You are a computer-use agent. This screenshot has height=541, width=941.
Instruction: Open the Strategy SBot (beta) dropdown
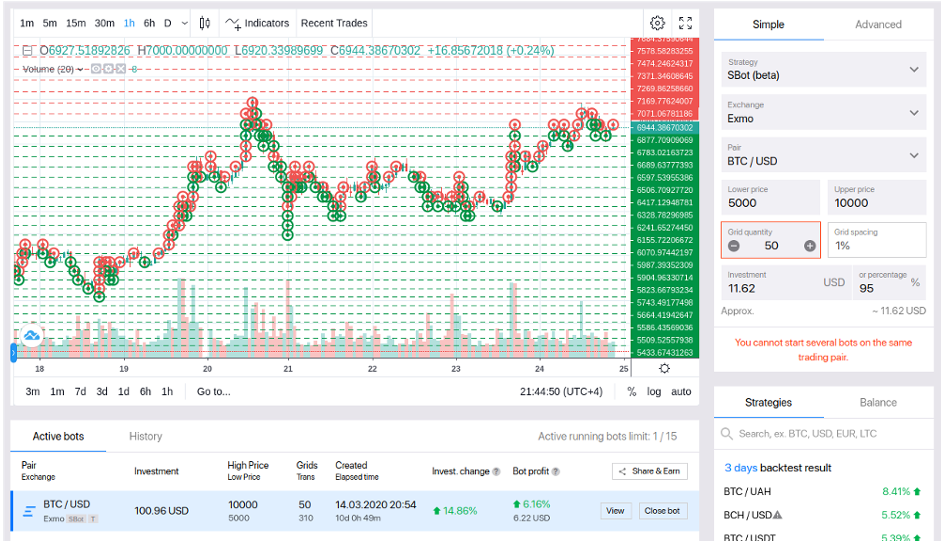click(x=823, y=70)
